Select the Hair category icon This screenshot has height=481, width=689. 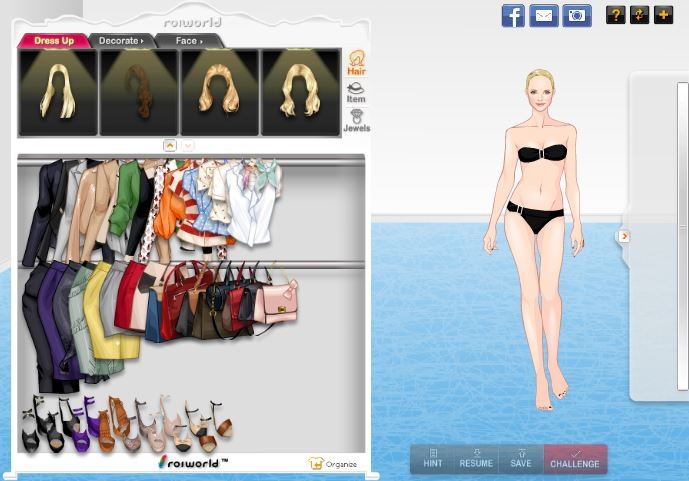[356, 63]
